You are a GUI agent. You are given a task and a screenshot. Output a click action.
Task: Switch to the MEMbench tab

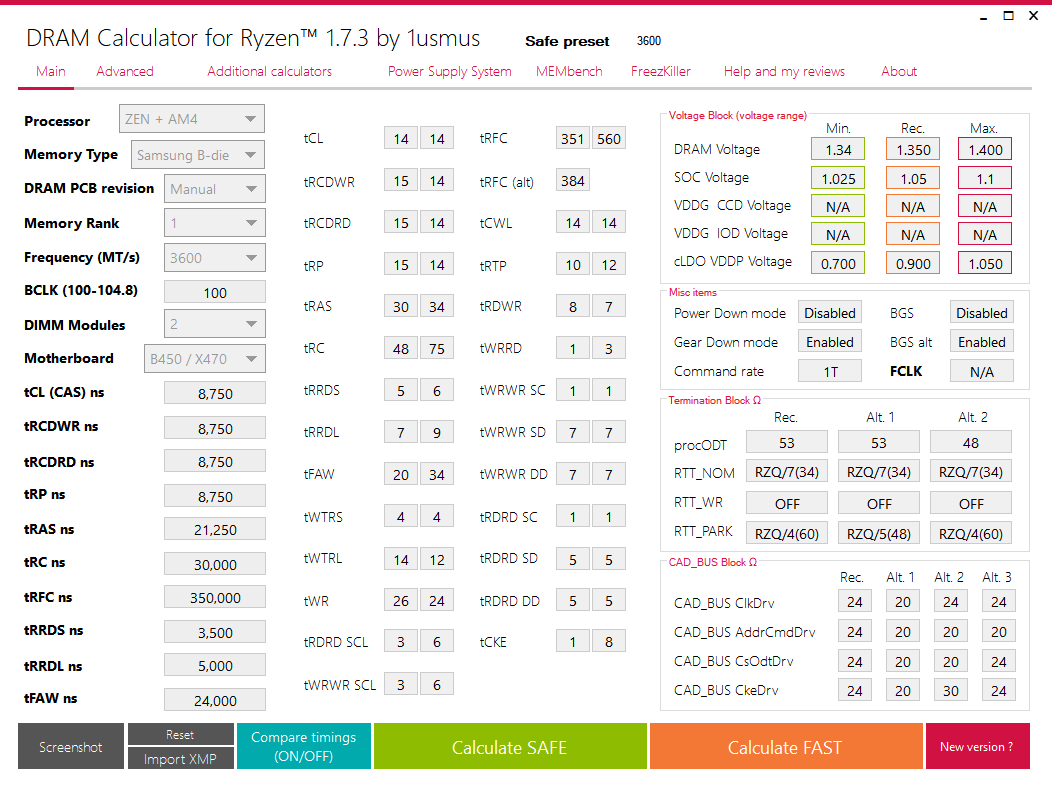[x=569, y=71]
